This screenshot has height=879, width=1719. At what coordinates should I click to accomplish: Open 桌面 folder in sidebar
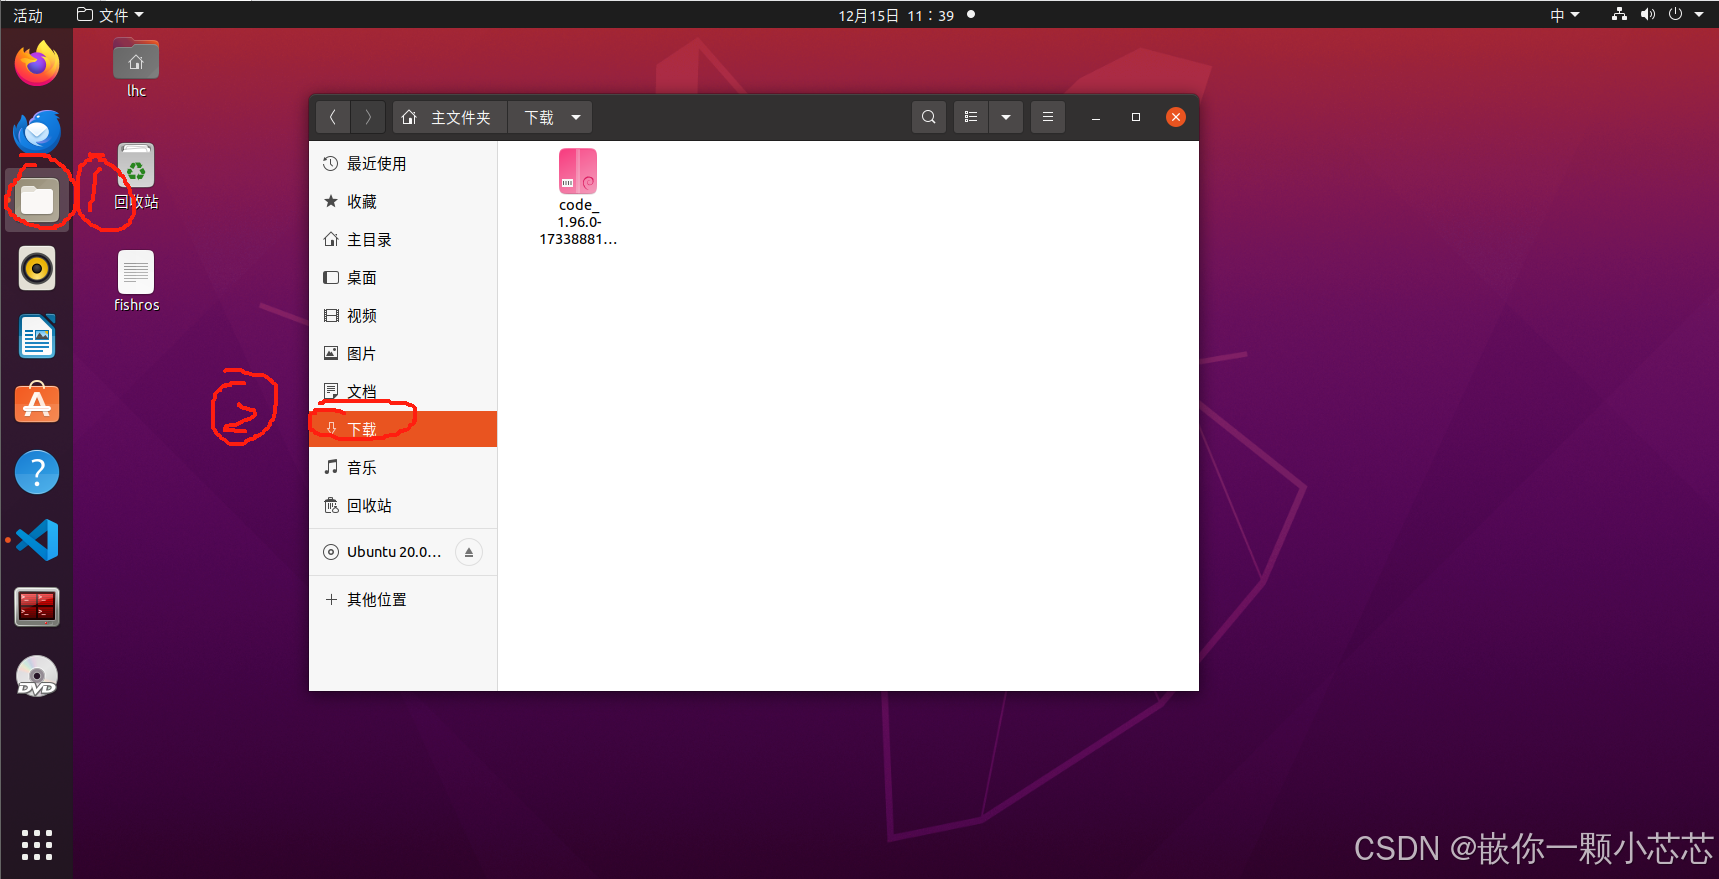pos(403,278)
